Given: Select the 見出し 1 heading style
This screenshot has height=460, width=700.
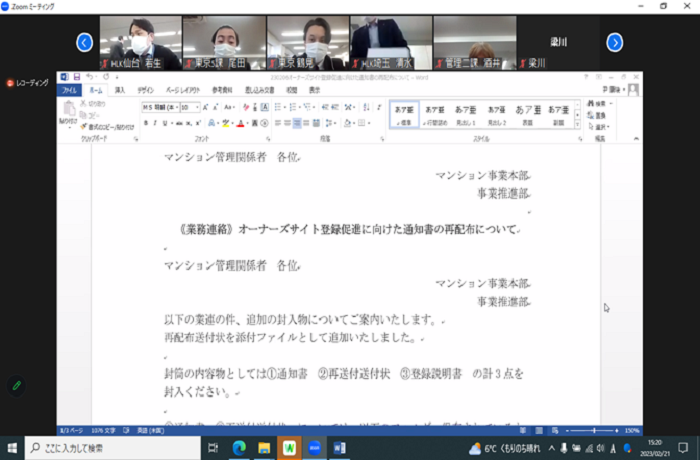Looking at the screenshot, I should (x=466, y=115).
